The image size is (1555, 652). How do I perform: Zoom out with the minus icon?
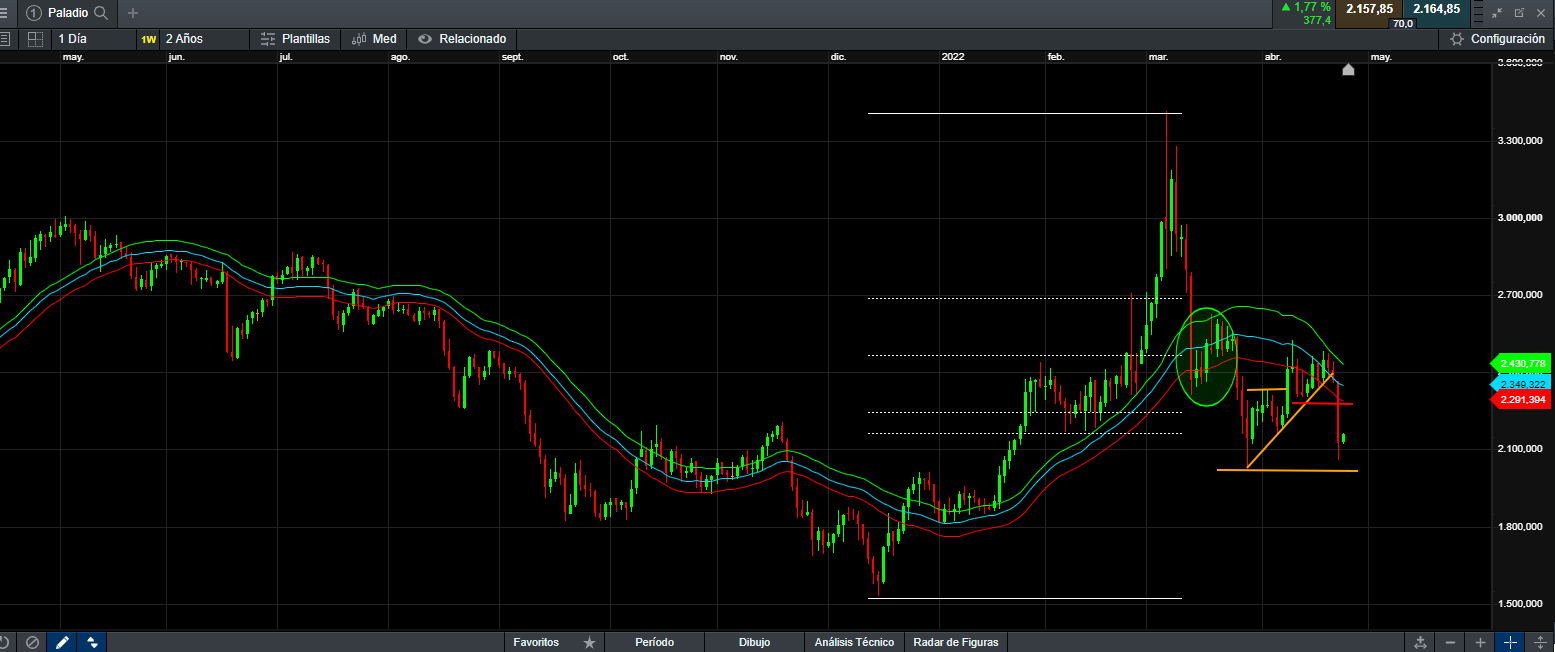[x=1450, y=642]
